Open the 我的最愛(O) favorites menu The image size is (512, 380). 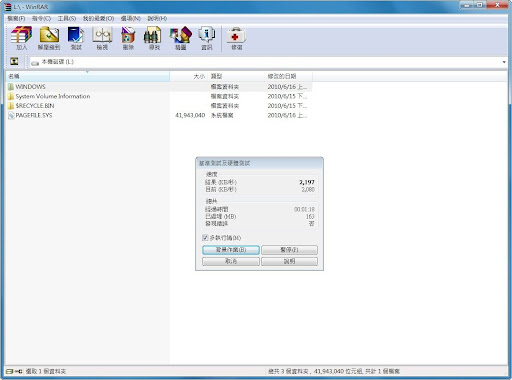[x=98, y=18]
